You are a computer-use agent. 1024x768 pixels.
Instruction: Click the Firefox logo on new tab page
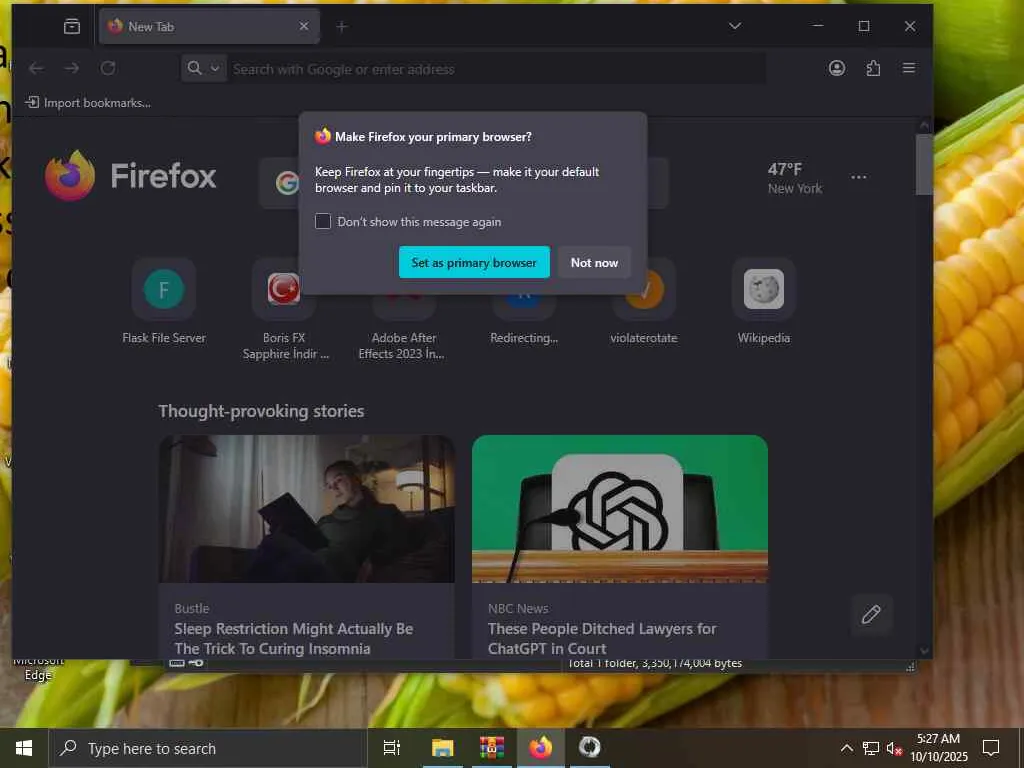point(131,176)
